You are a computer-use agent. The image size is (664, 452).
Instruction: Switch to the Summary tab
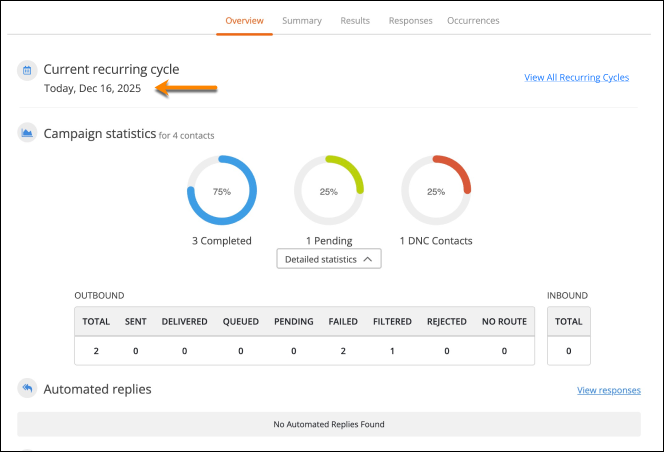[x=302, y=21]
